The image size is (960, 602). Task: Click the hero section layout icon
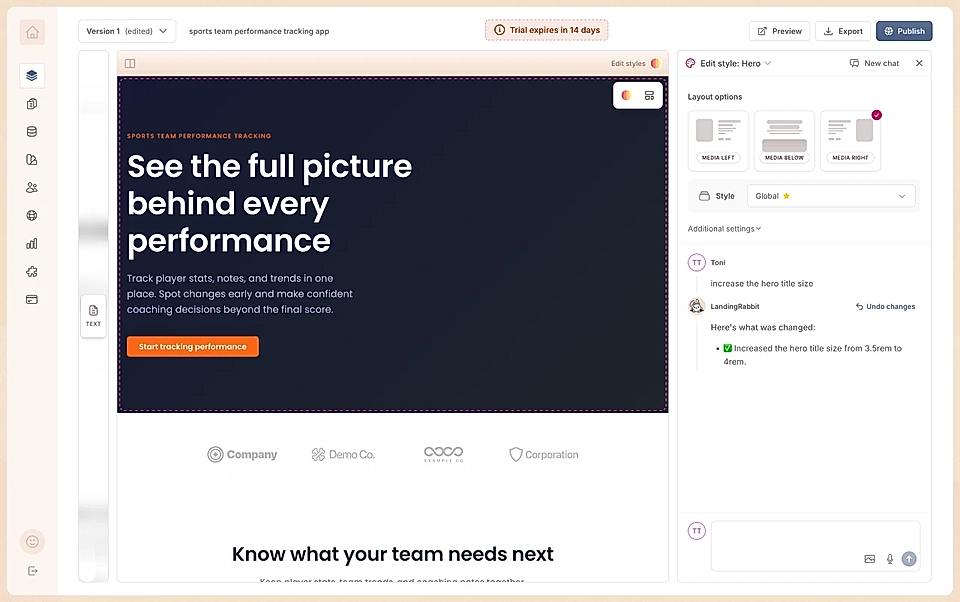pyautogui.click(x=650, y=96)
